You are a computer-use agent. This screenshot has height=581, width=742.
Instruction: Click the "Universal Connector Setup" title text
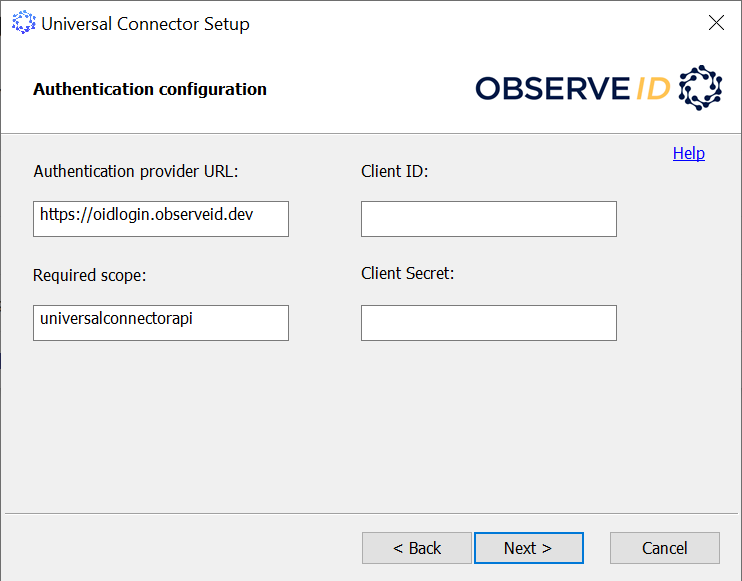146,23
